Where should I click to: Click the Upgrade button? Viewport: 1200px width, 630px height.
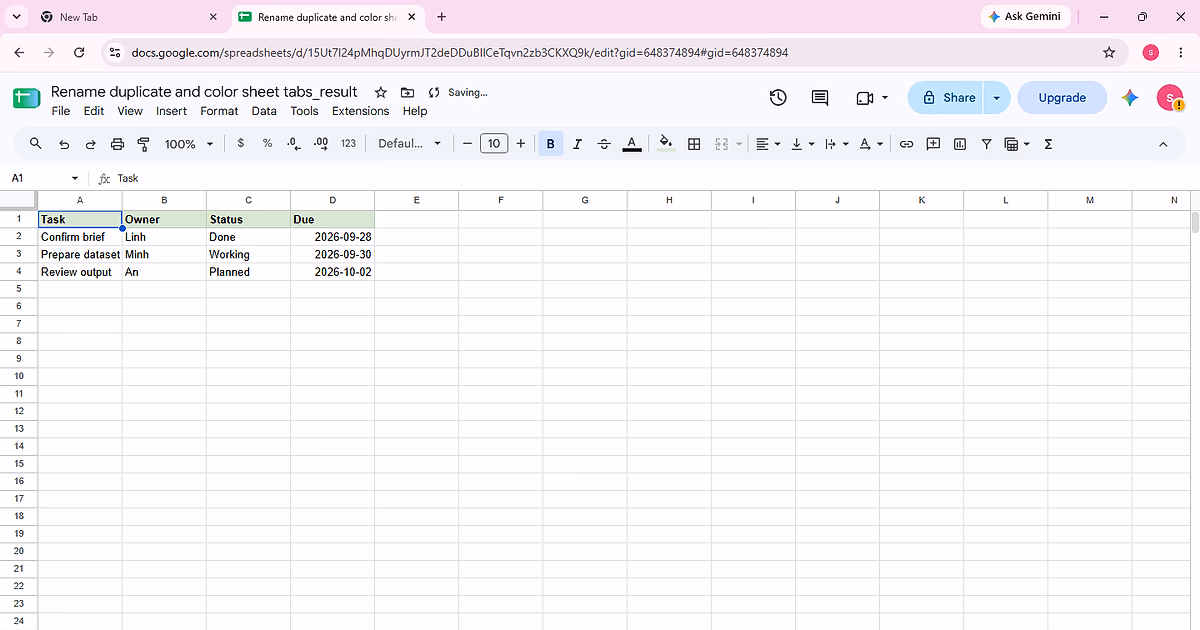[x=1062, y=98]
